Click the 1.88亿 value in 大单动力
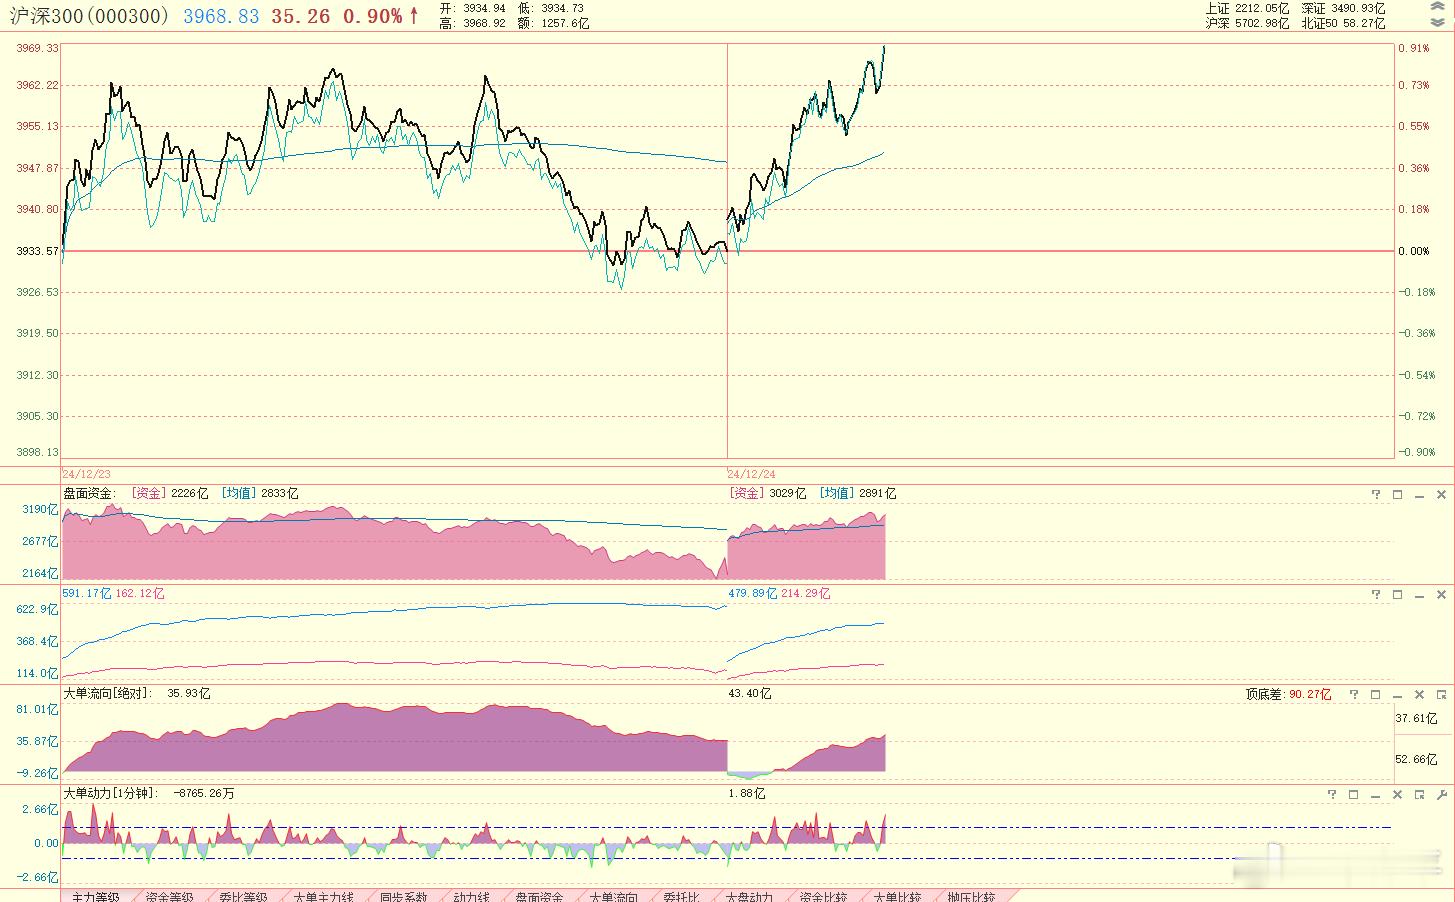The width and height of the screenshot is (1455, 902). pos(747,793)
